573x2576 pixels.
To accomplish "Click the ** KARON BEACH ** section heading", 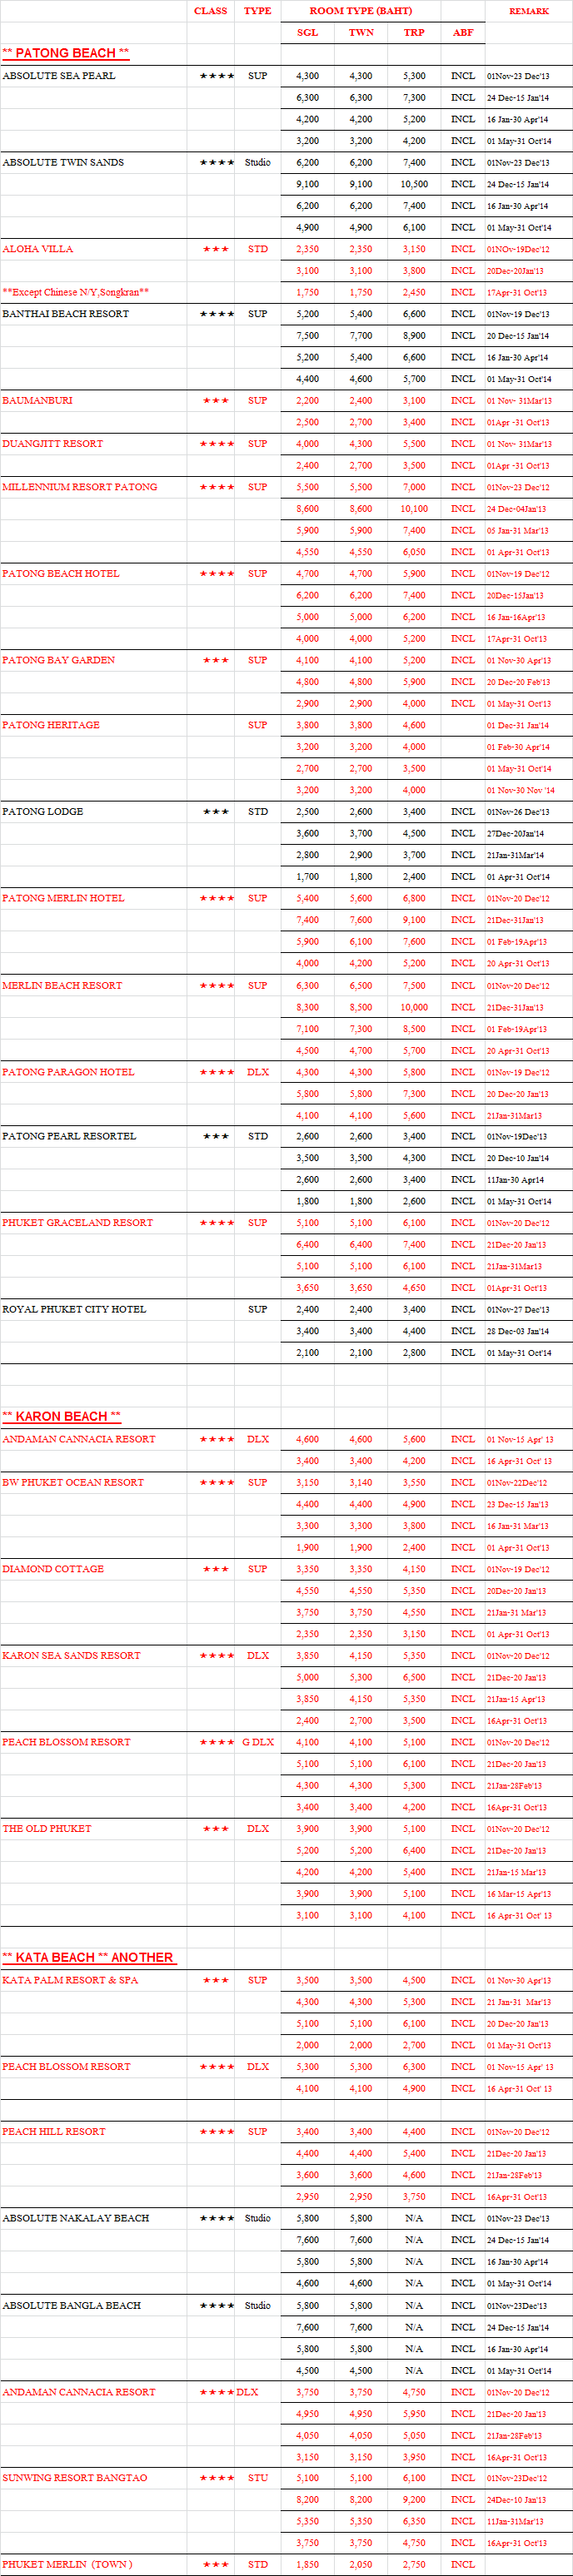I will tap(61, 1416).
